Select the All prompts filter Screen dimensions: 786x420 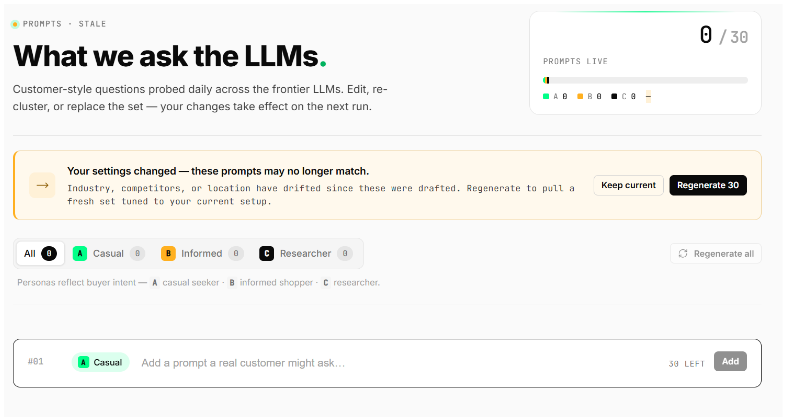coord(40,254)
